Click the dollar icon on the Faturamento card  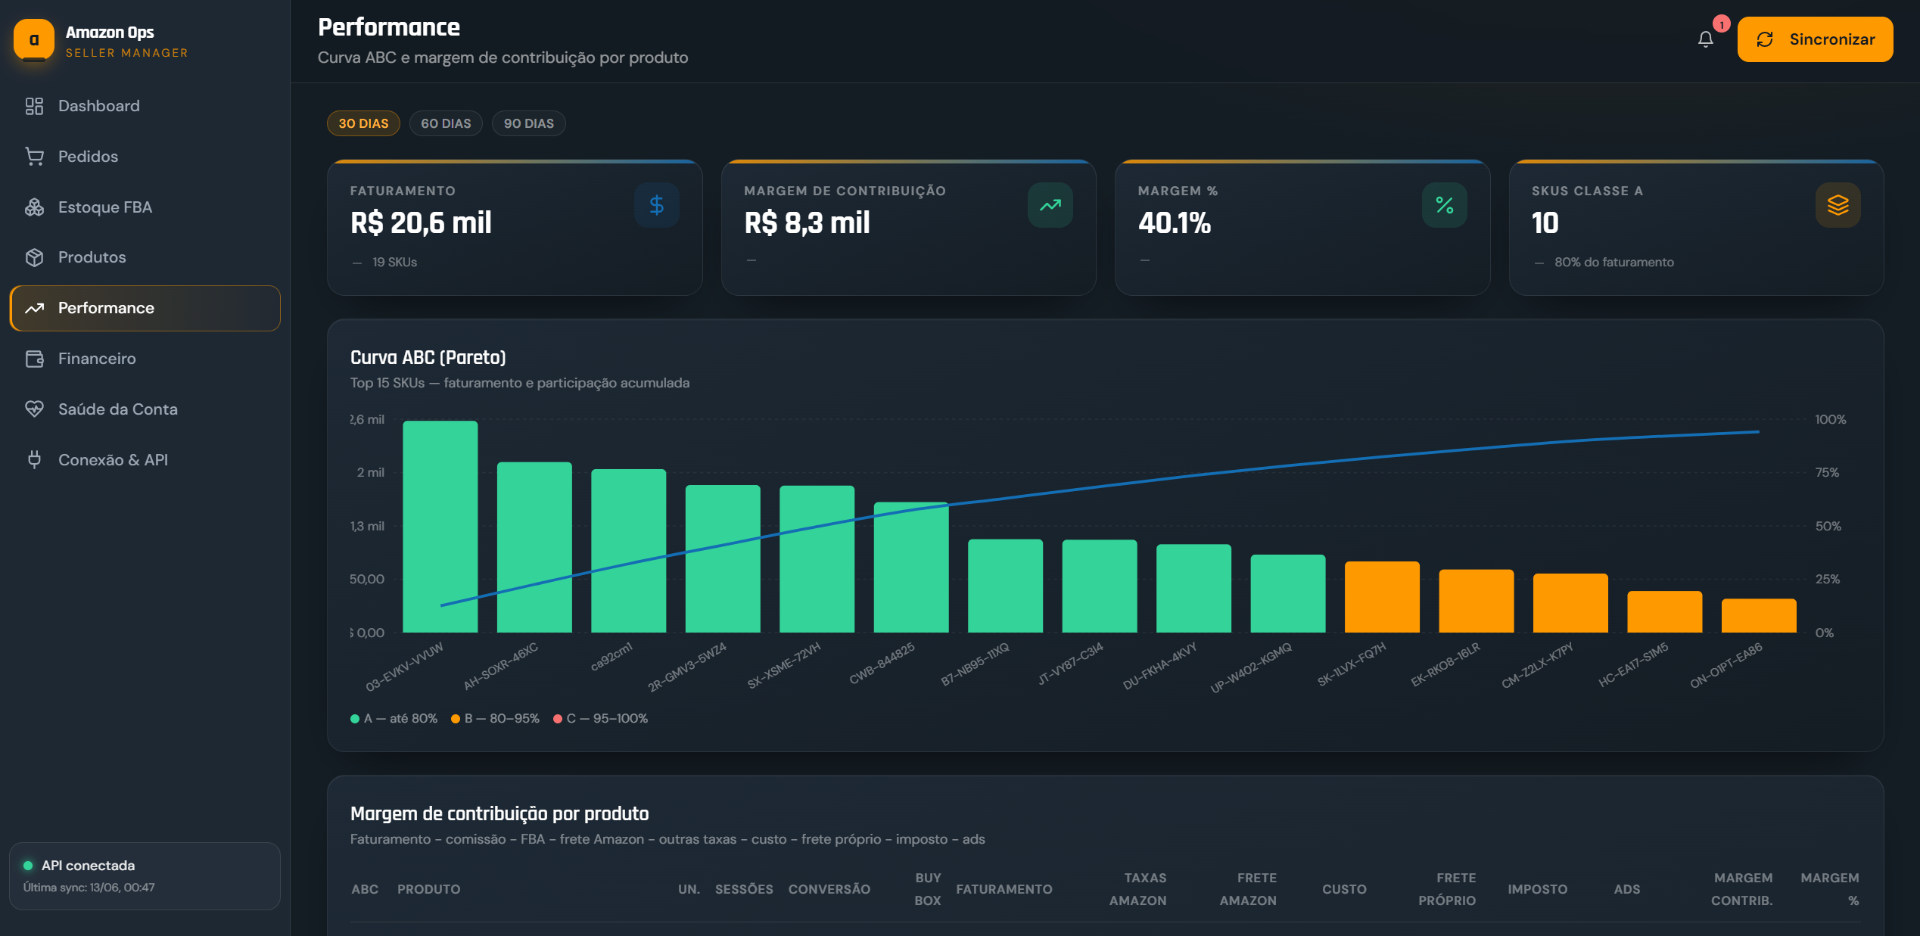657,205
